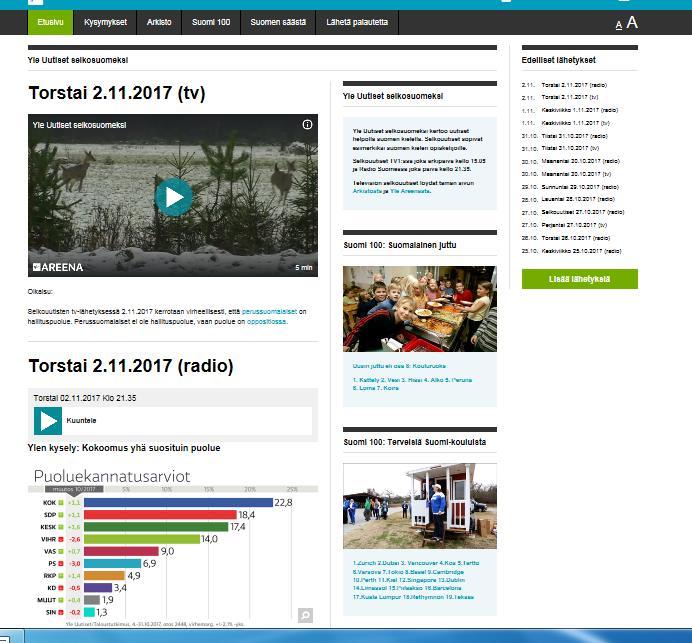Open Keskiviikko 1.11.2017 (tv) broadcast
This screenshot has height=643, width=692.
click(x=575, y=123)
